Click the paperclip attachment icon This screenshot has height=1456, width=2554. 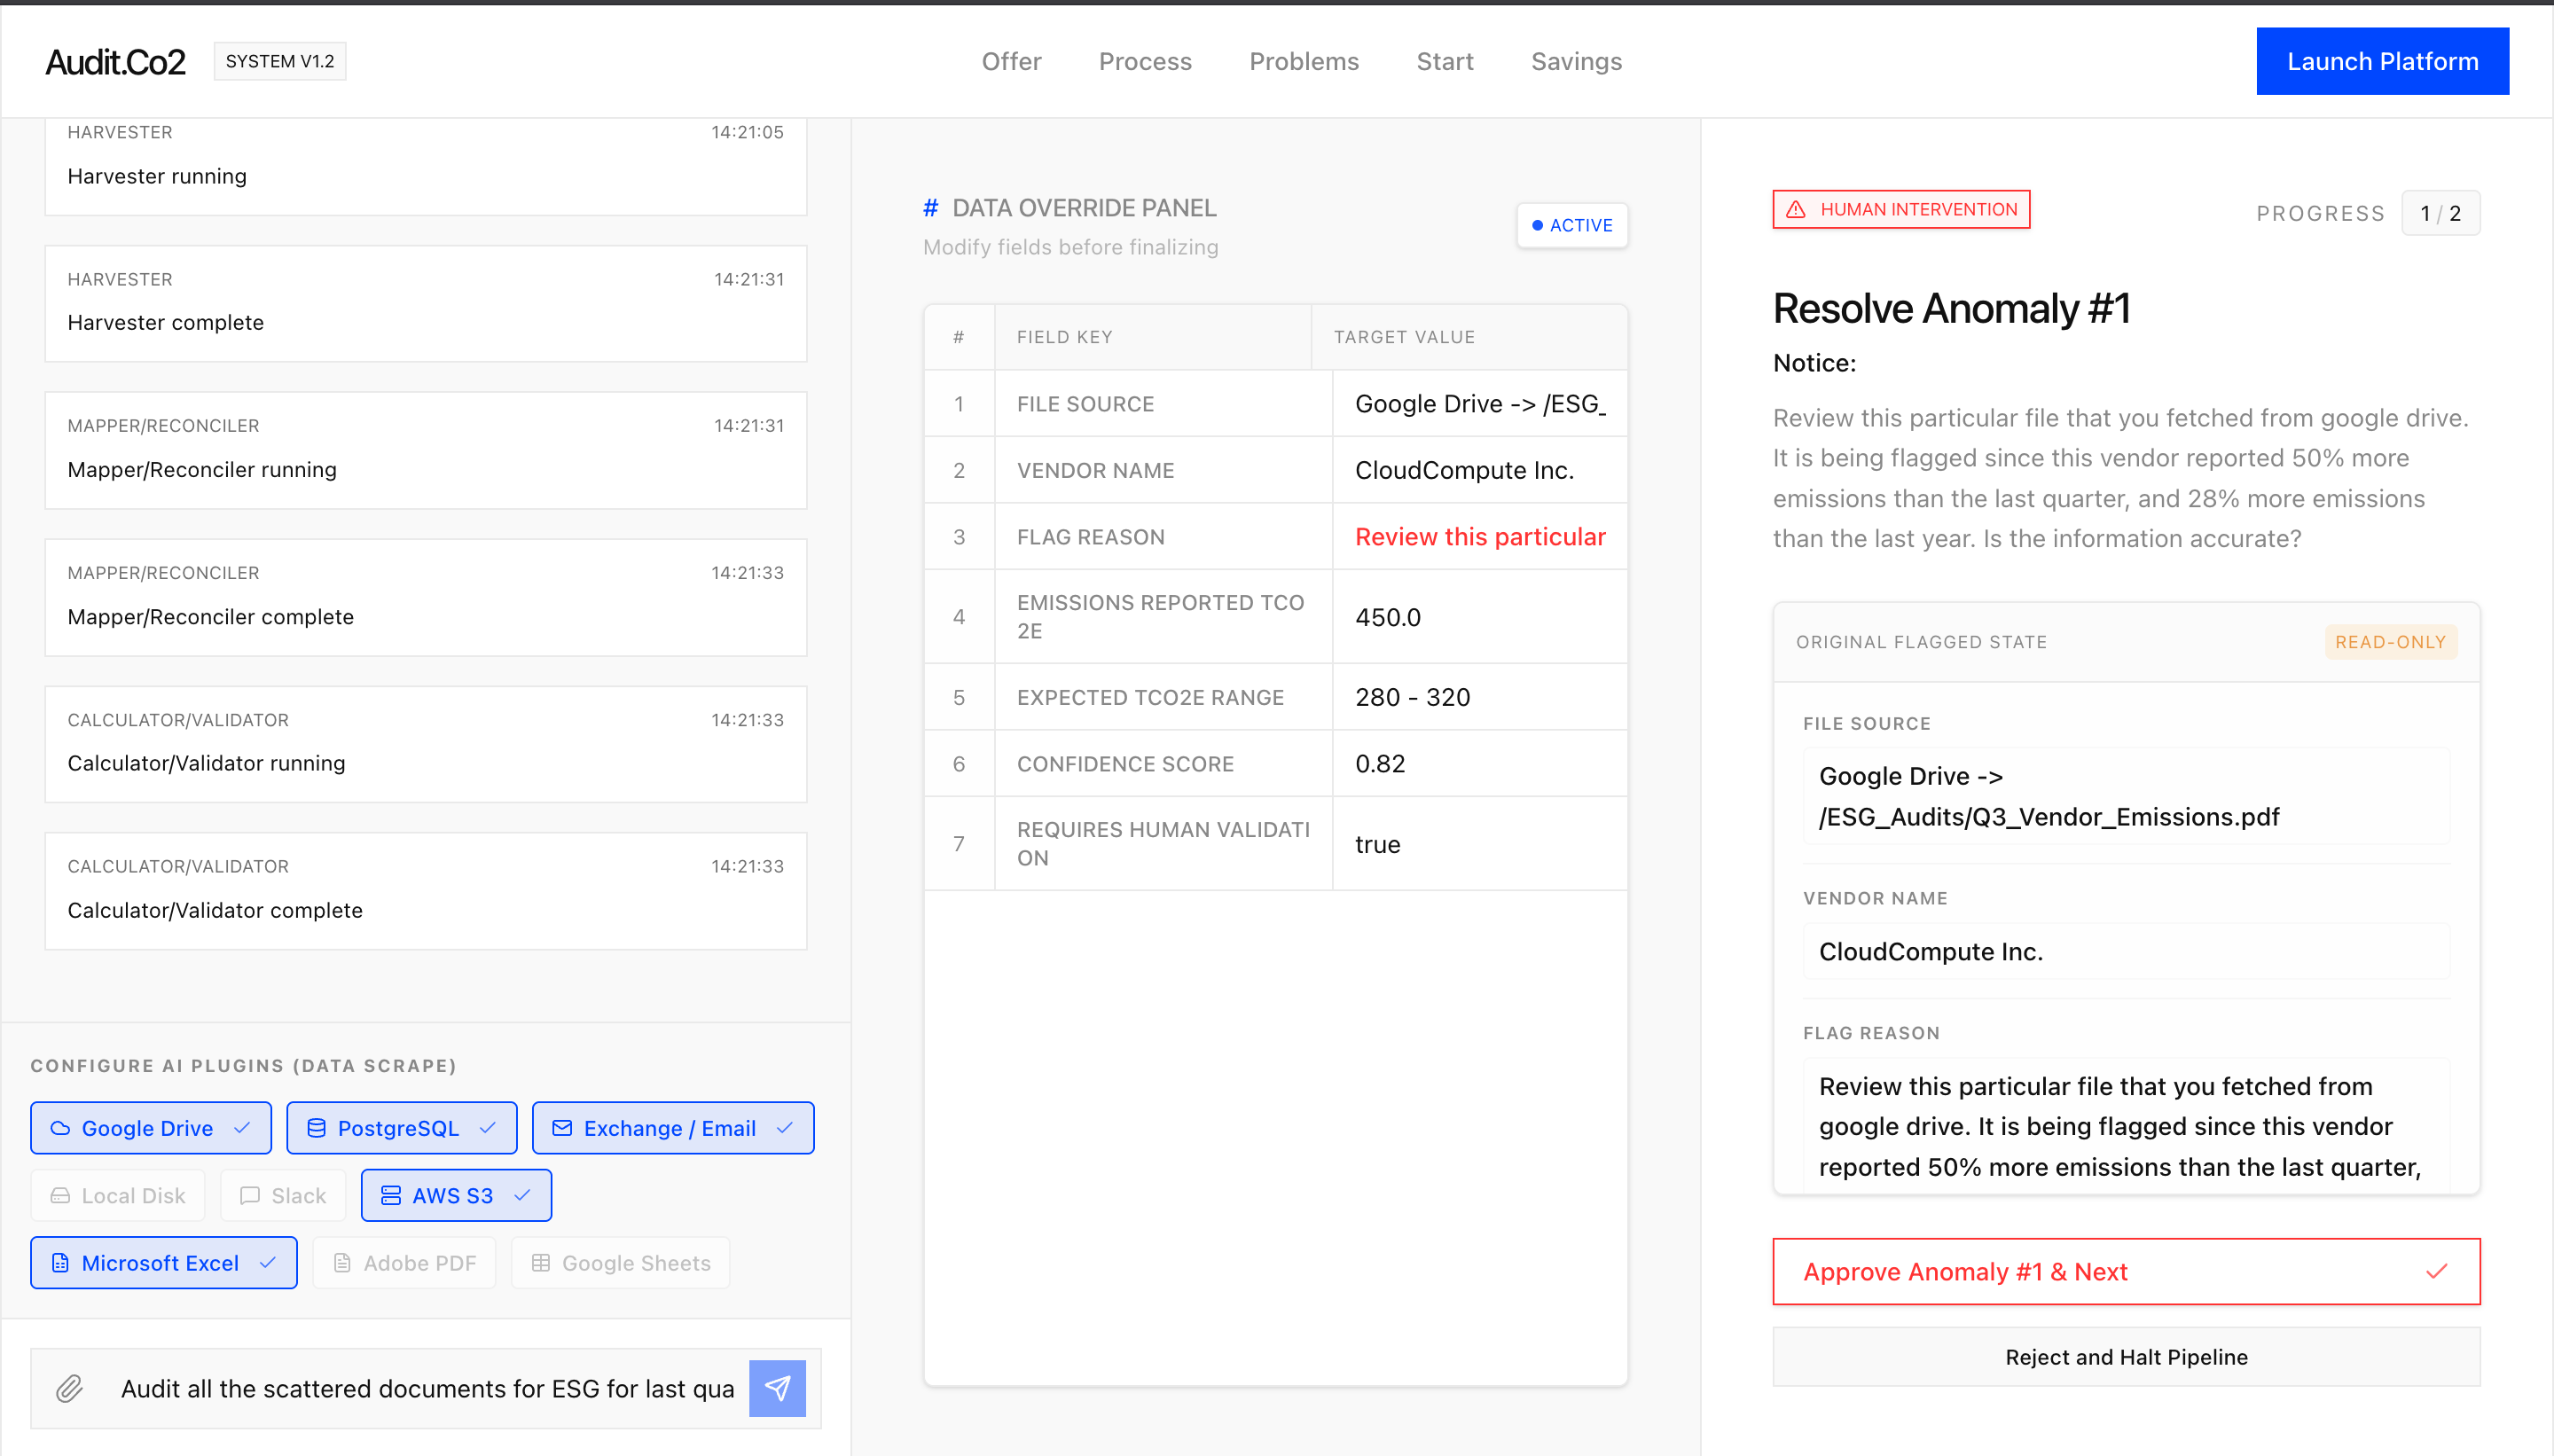point(69,1388)
